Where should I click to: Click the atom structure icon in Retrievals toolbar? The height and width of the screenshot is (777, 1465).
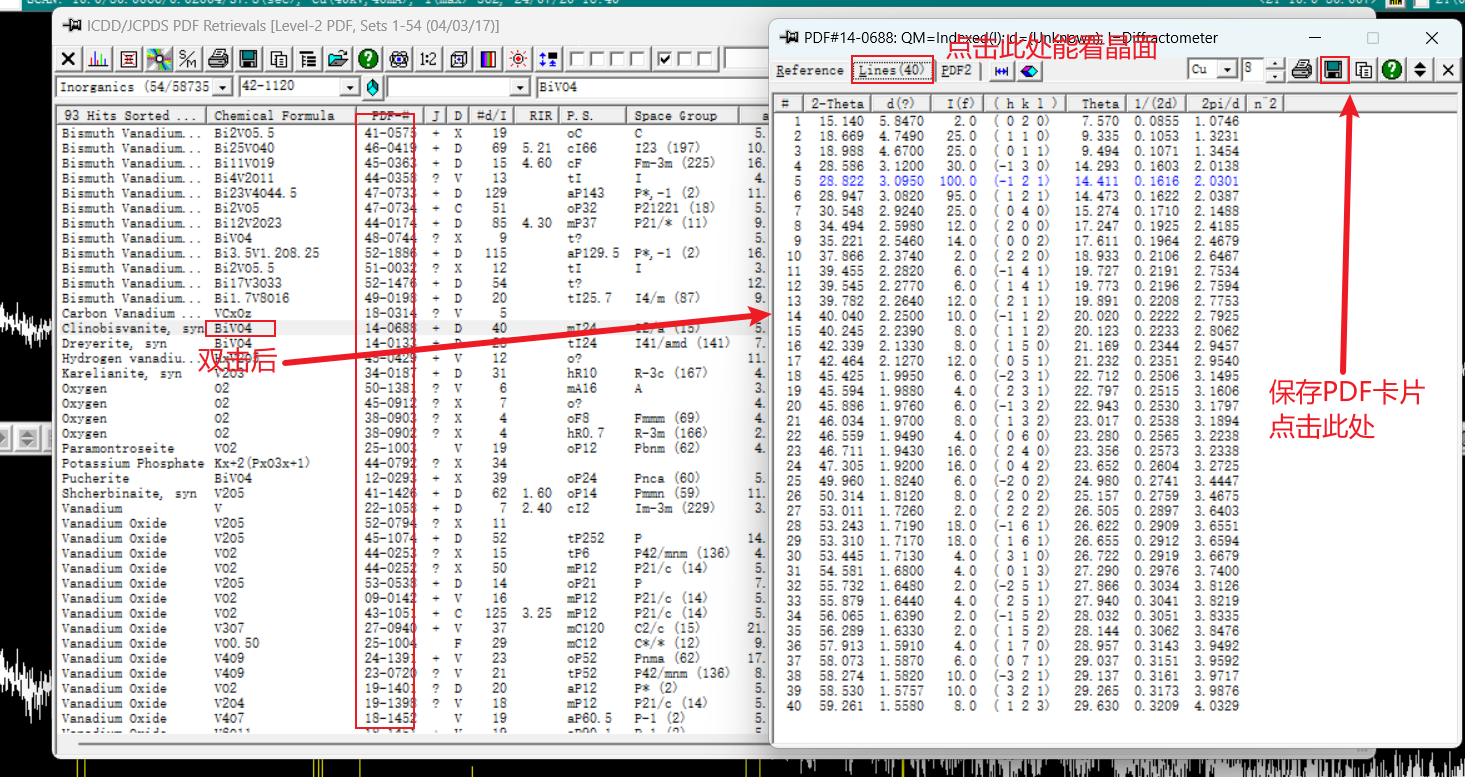point(399,59)
